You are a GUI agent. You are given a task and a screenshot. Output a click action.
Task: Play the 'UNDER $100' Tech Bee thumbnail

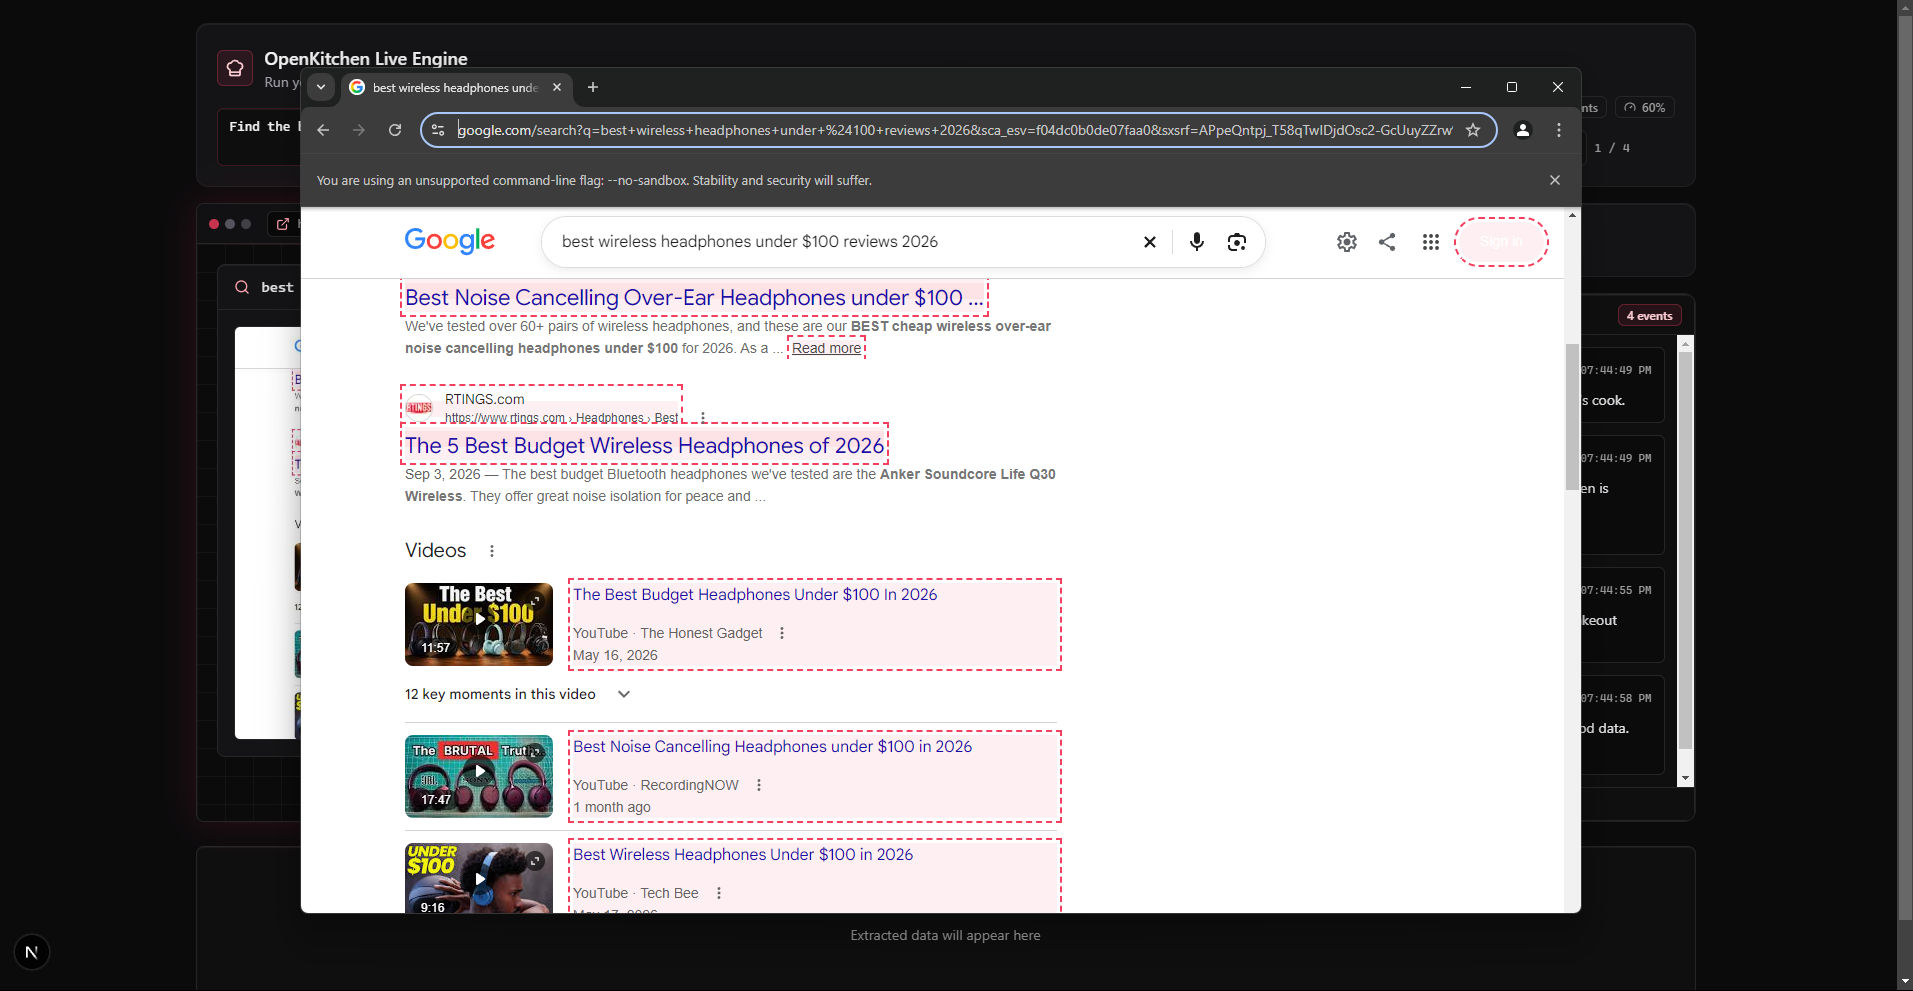tap(479, 878)
